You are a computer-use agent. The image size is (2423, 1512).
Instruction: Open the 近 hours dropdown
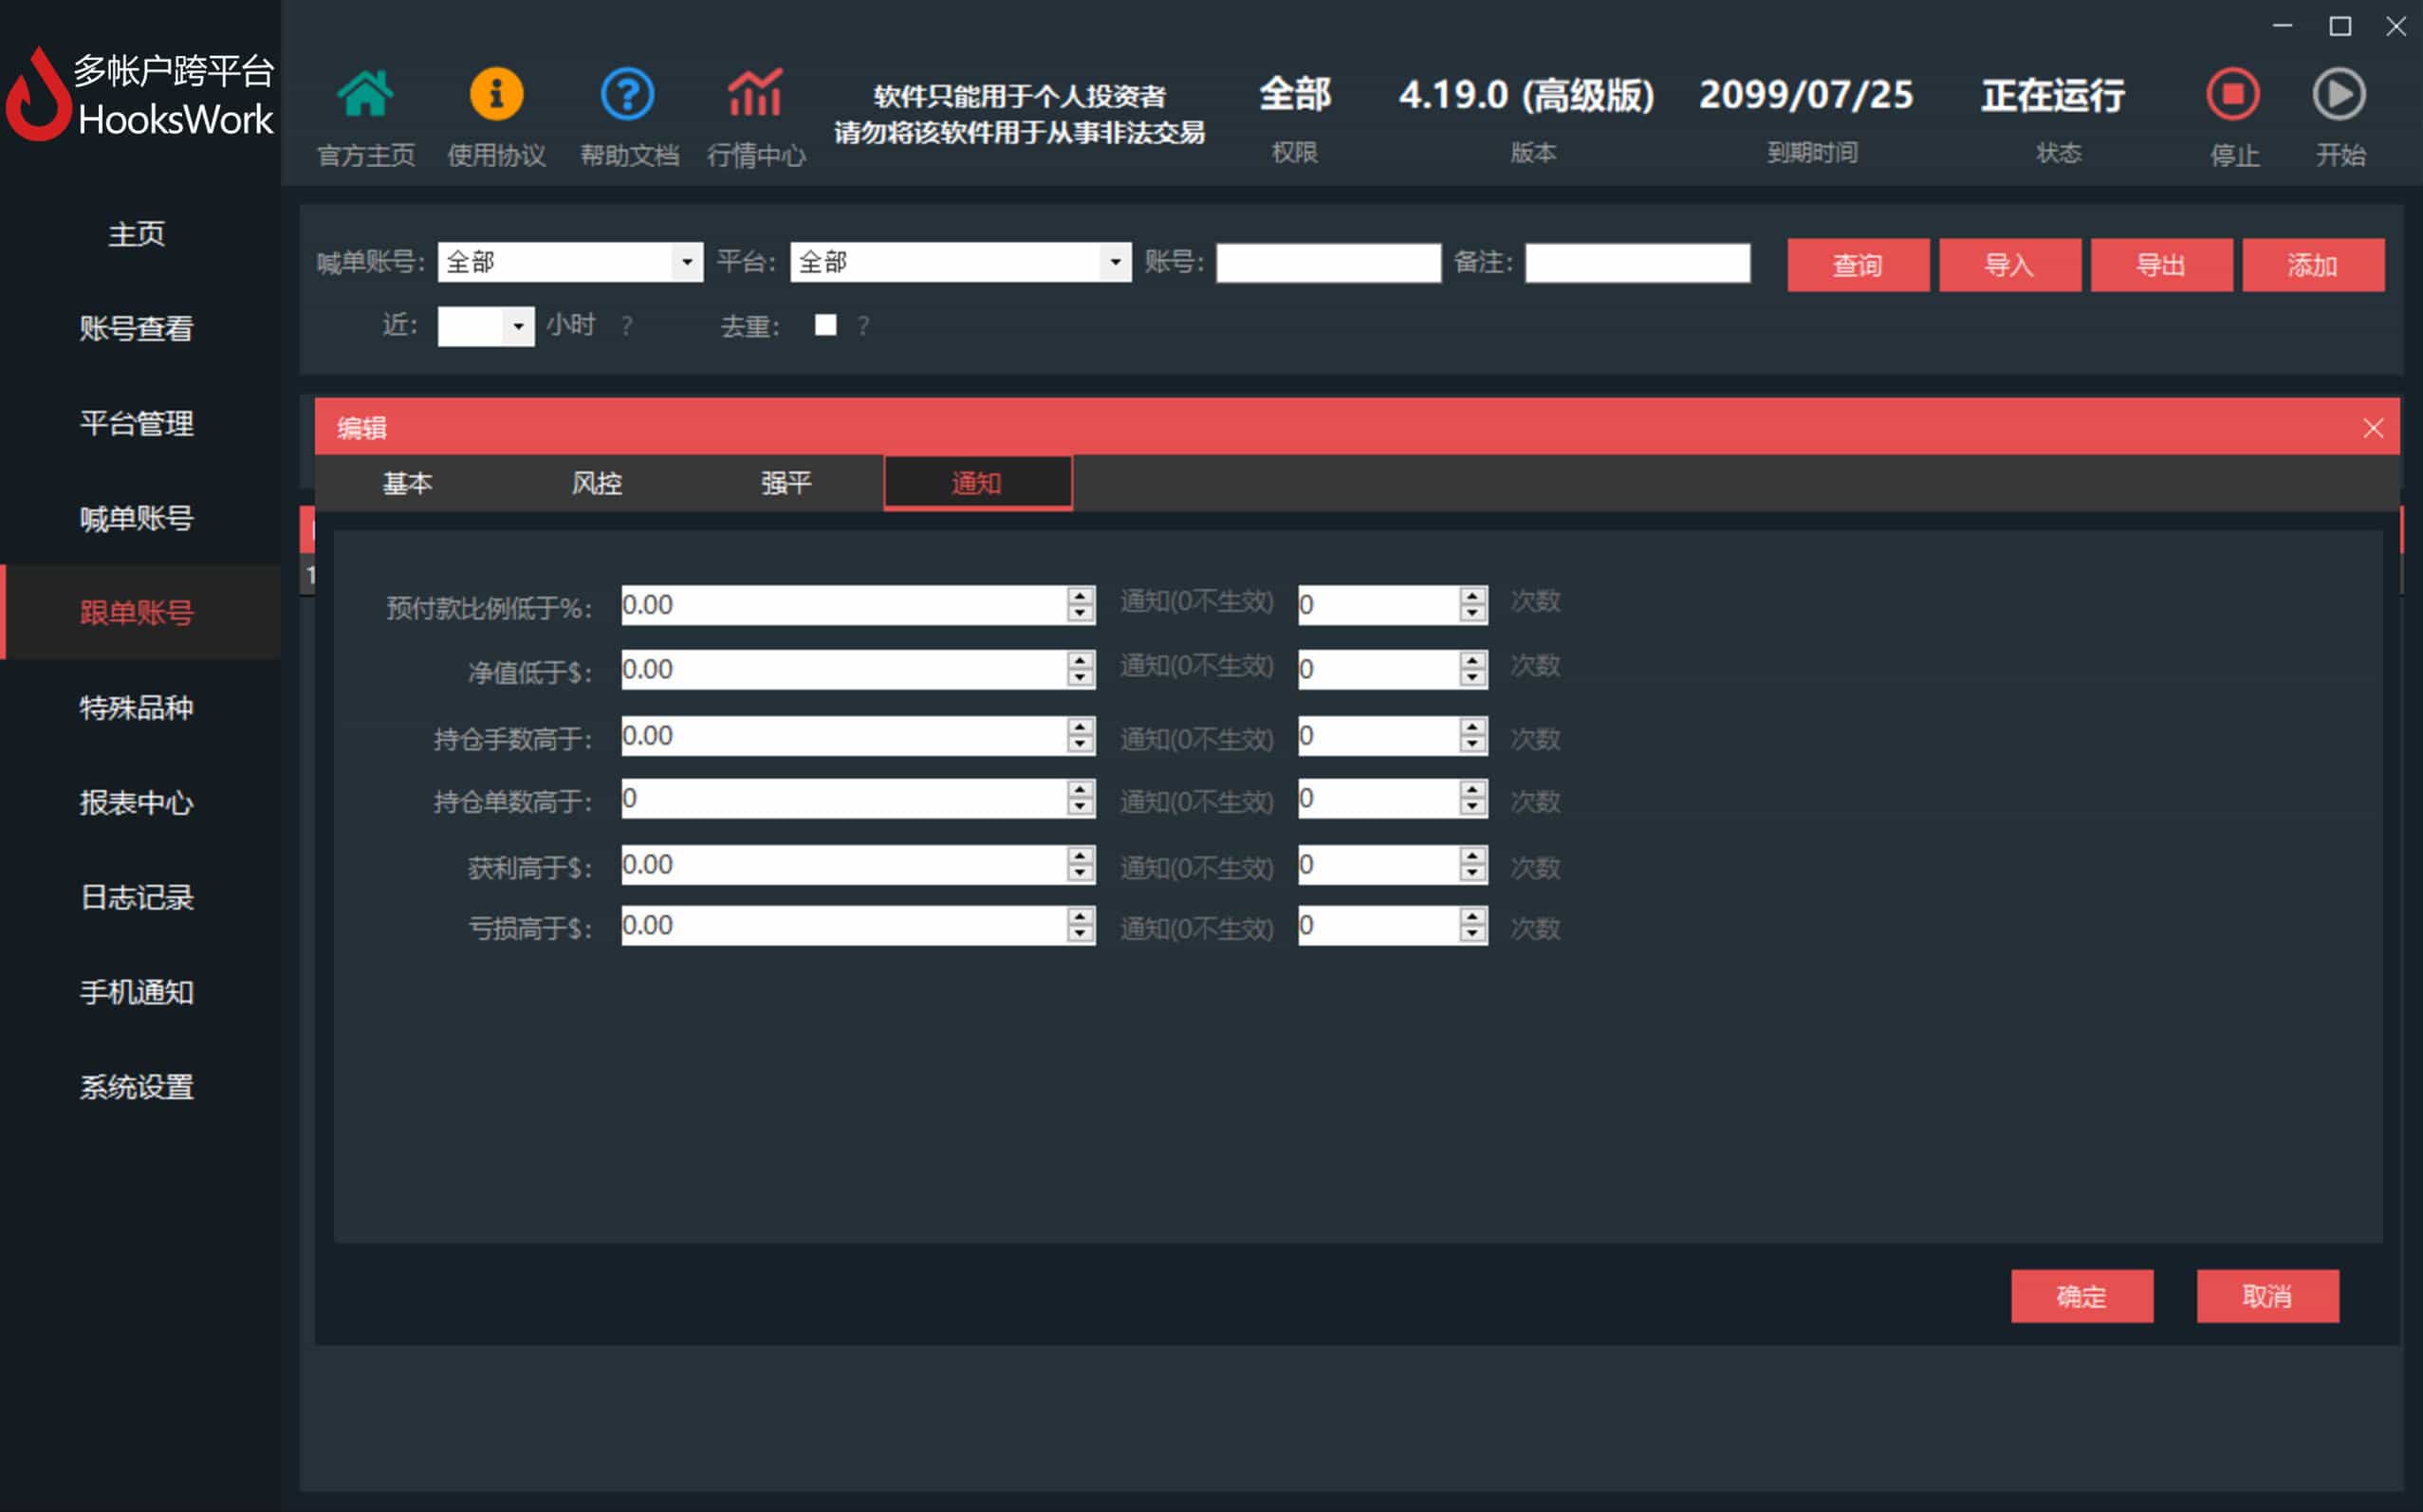pos(517,326)
